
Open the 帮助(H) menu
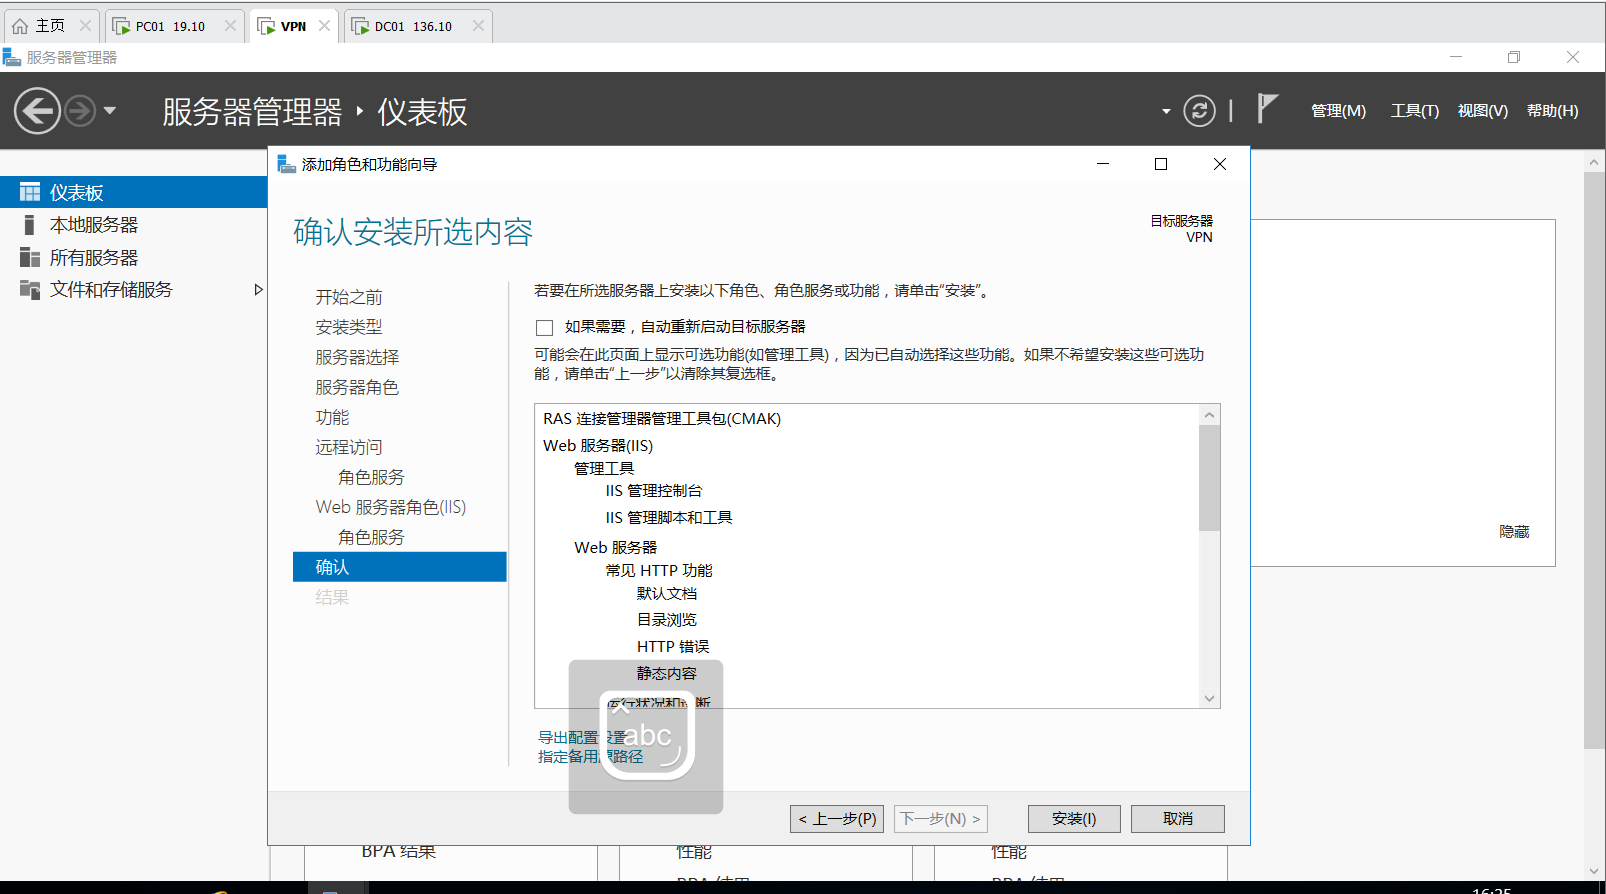click(x=1552, y=111)
